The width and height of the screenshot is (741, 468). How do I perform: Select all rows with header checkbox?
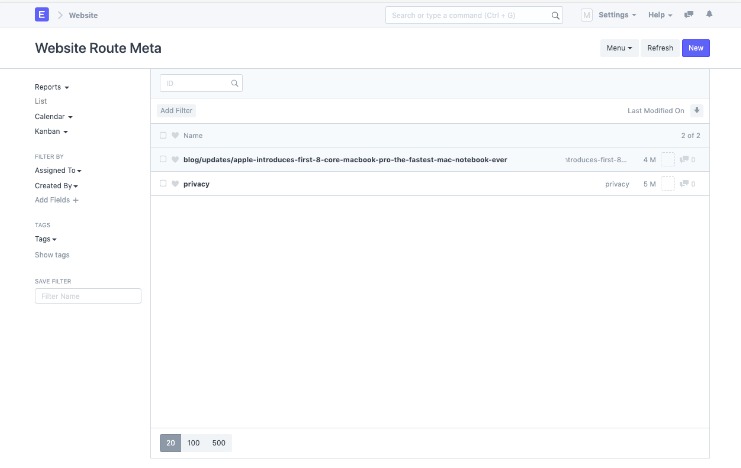(x=163, y=136)
